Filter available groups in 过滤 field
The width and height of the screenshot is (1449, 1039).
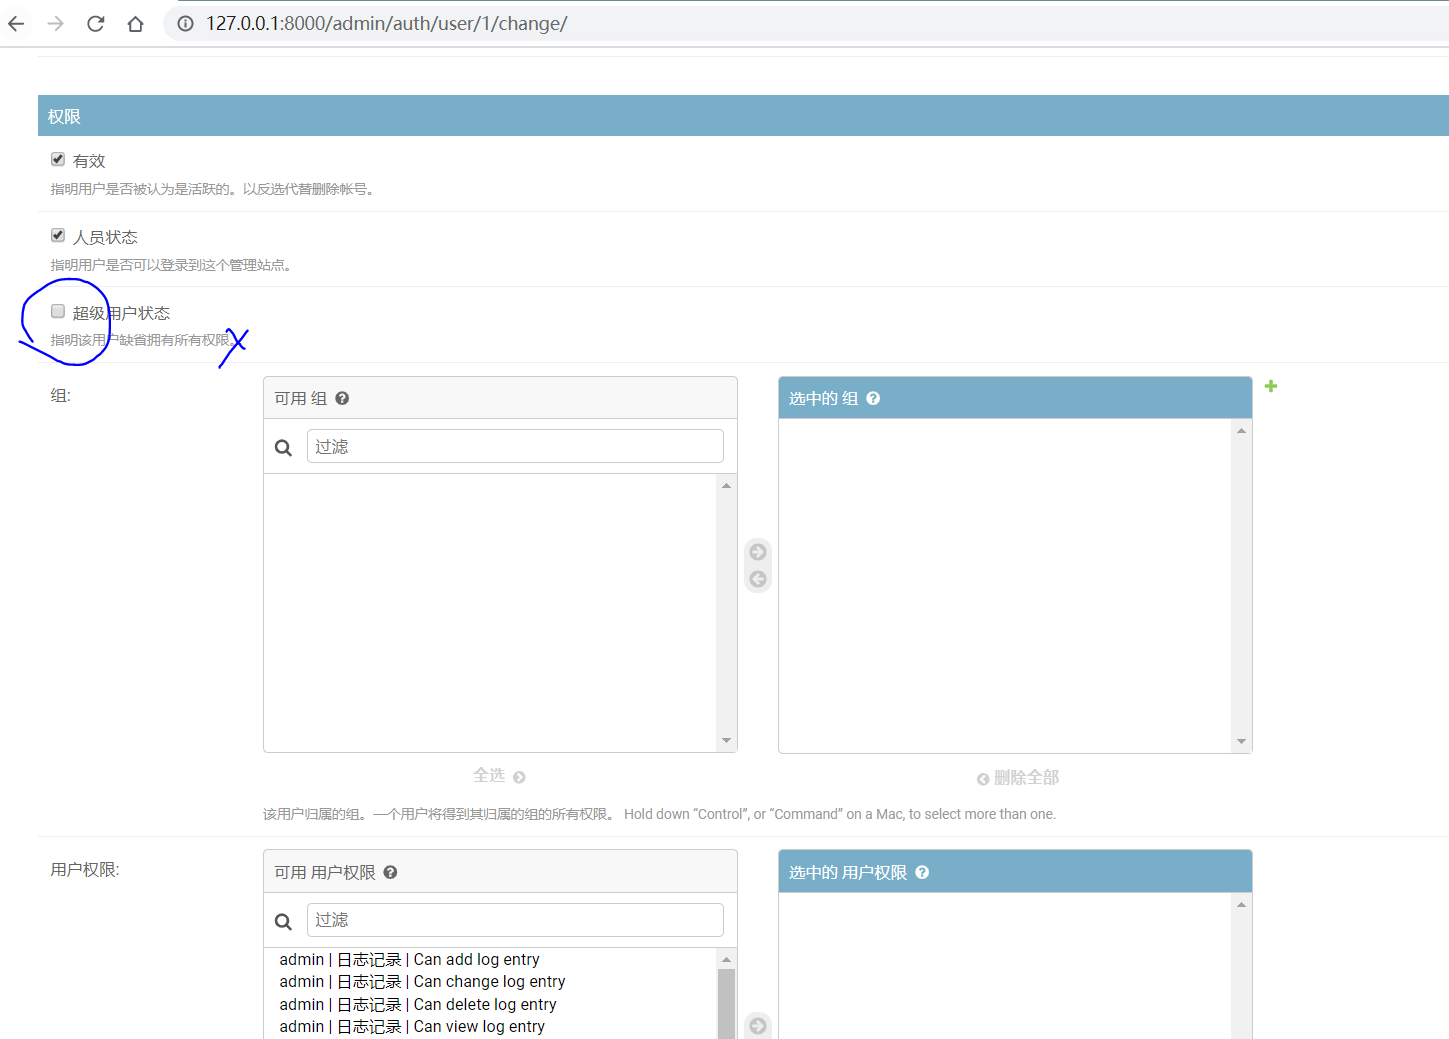pos(515,446)
